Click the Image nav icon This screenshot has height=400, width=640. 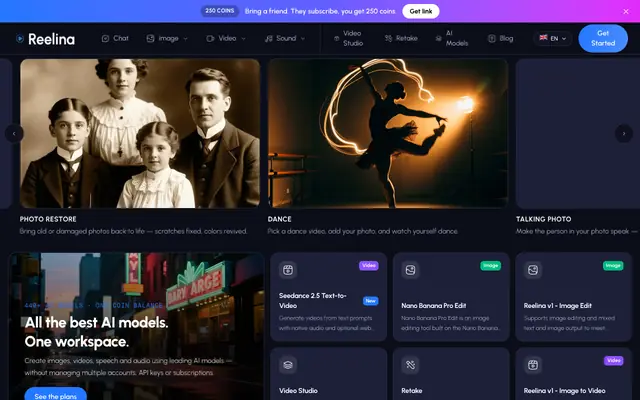[150, 38]
